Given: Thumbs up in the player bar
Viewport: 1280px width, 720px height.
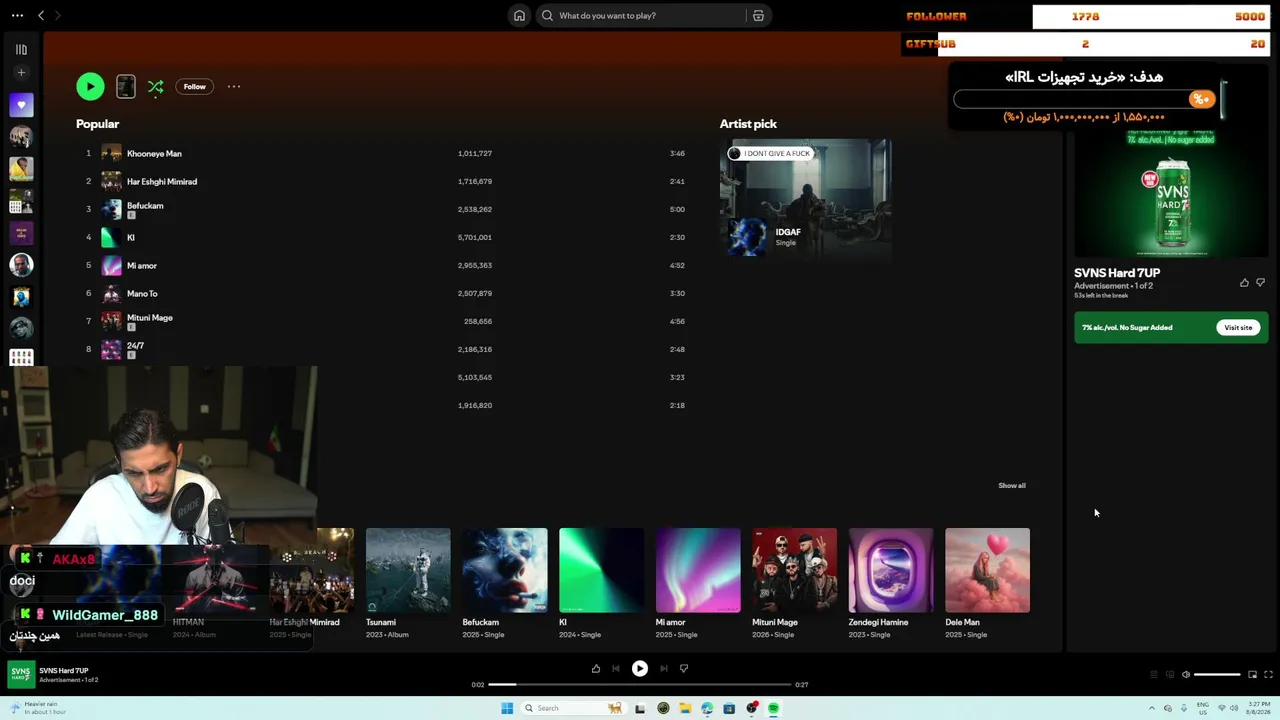Looking at the screenshot, I should tap(596, 669).
